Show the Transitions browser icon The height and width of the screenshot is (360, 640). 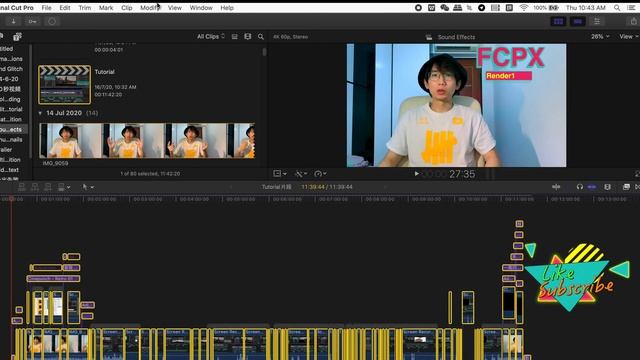tap(637, 187)
